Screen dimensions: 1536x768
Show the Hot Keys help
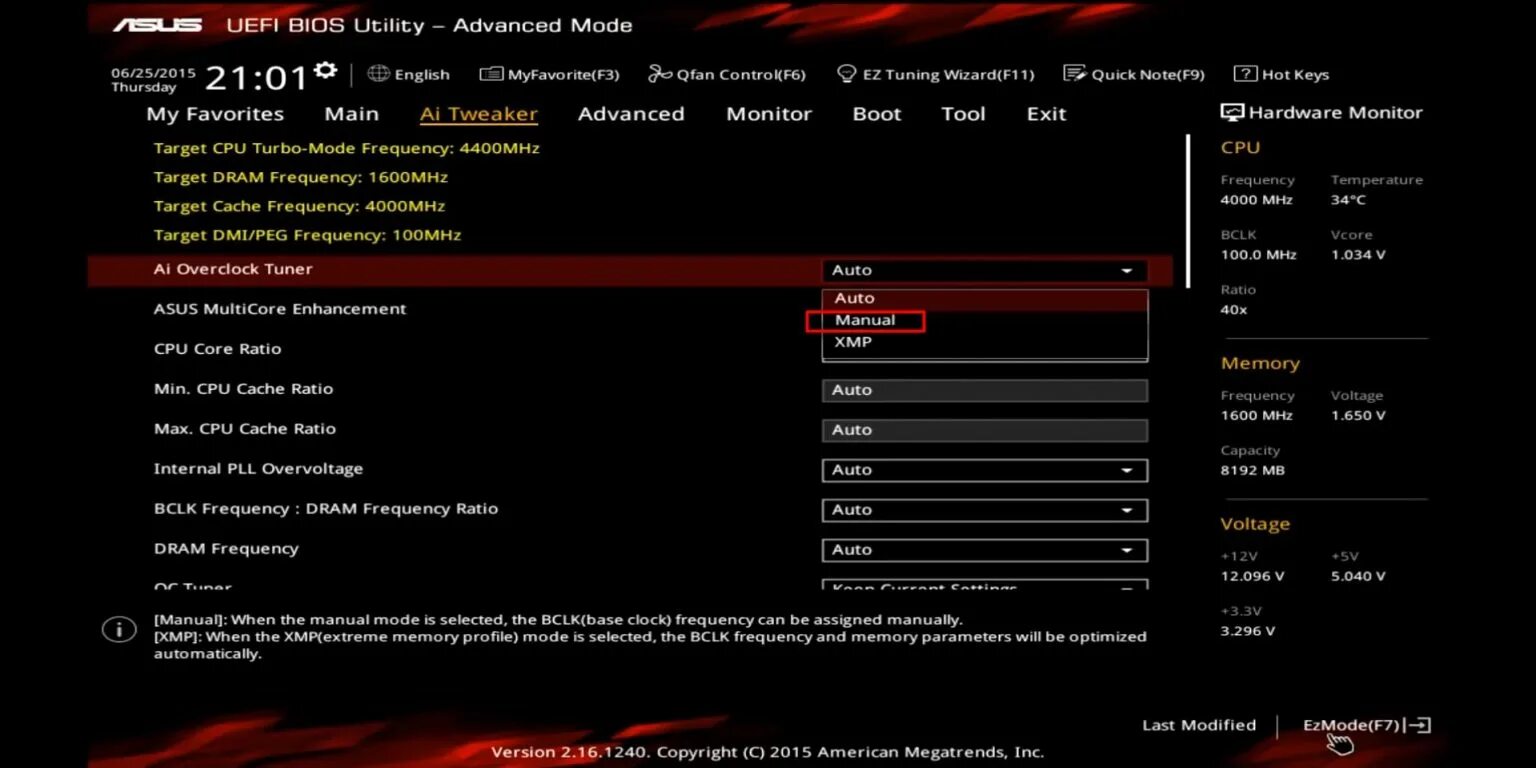1282,75
